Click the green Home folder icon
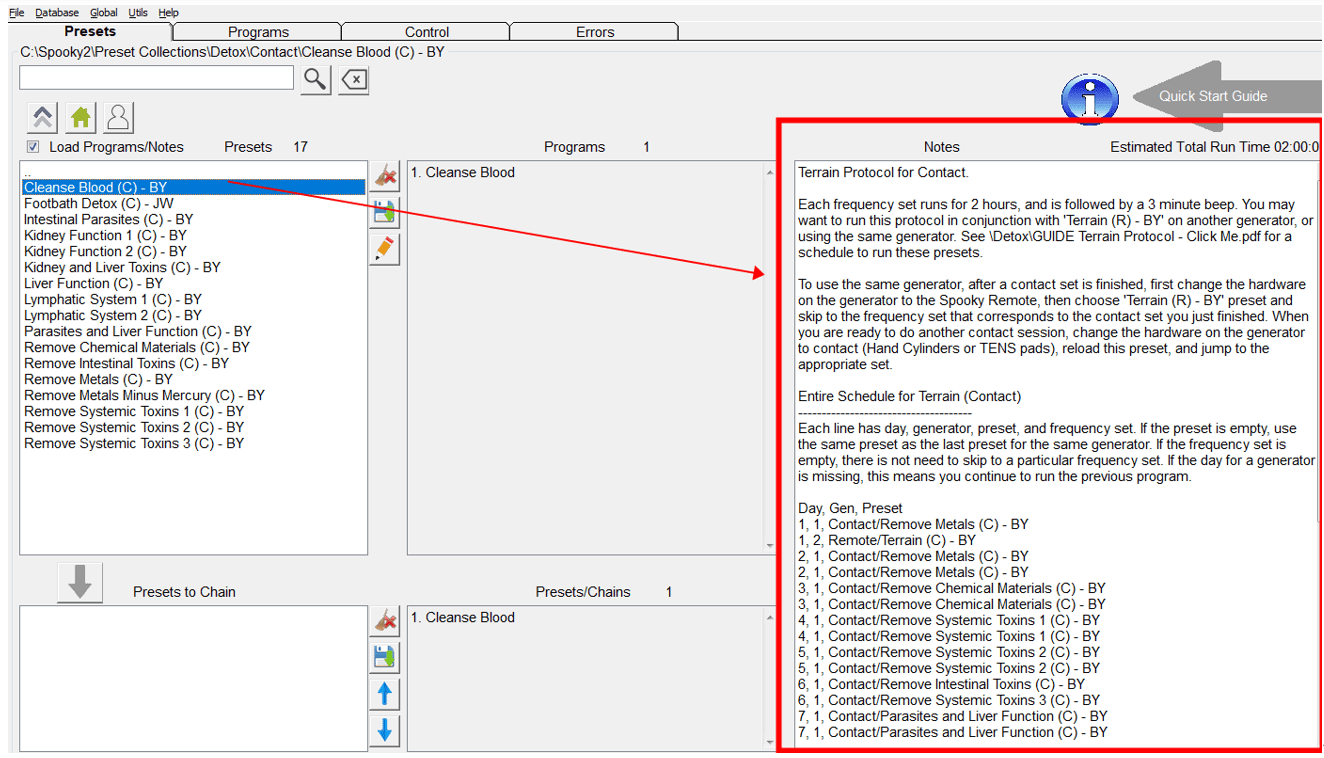This screenshot has height=758, width=1324. click(x=81, y=118)
